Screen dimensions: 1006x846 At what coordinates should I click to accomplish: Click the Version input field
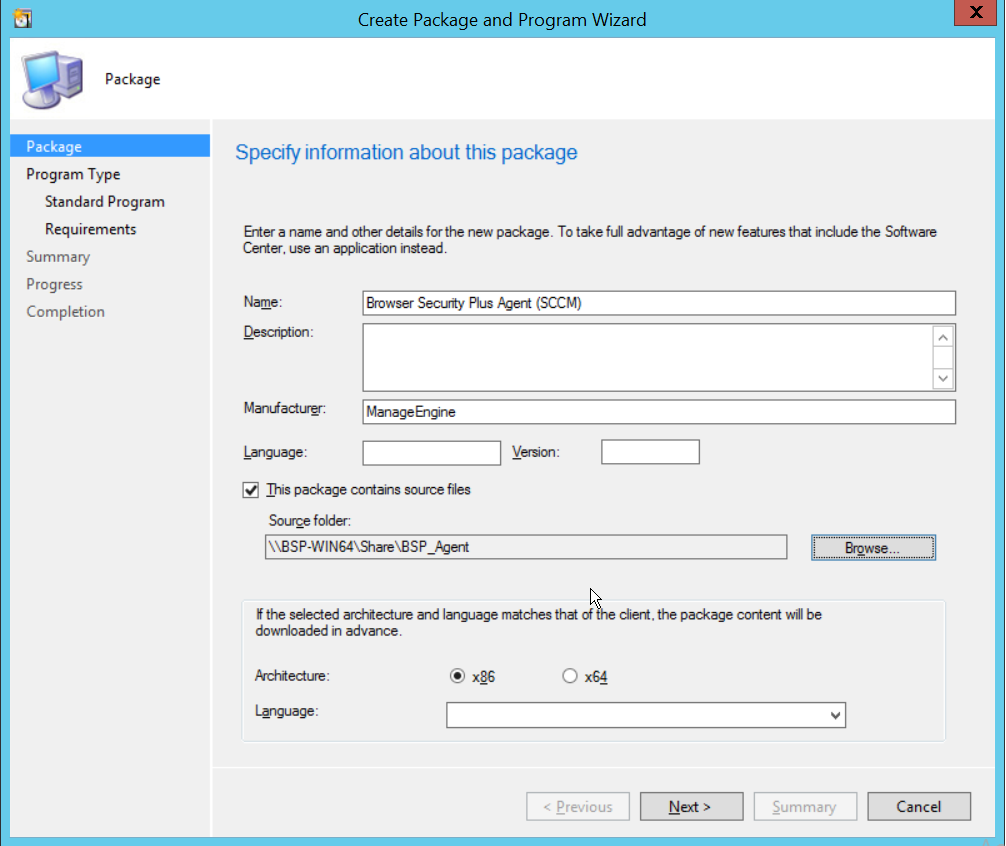pyautogui.click(x=650, y=452)
